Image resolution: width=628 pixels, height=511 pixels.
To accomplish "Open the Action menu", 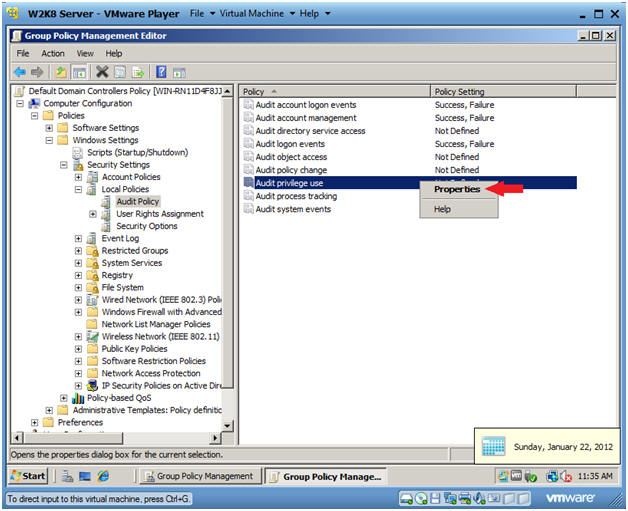I will point(53,54).
